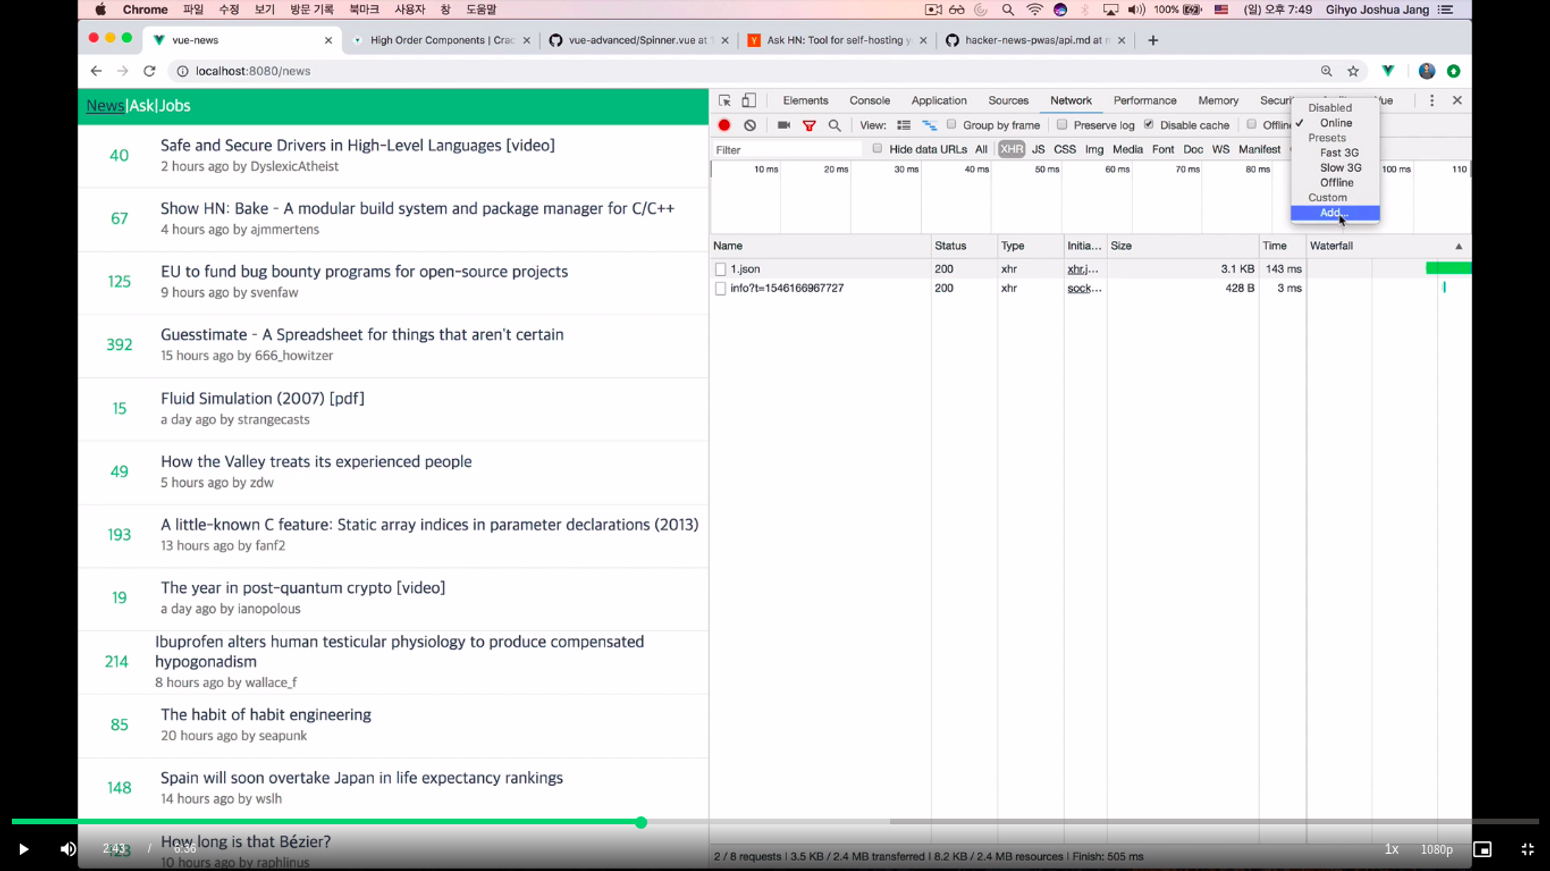Open the Performance DevTools tab

pos(1145,101)
